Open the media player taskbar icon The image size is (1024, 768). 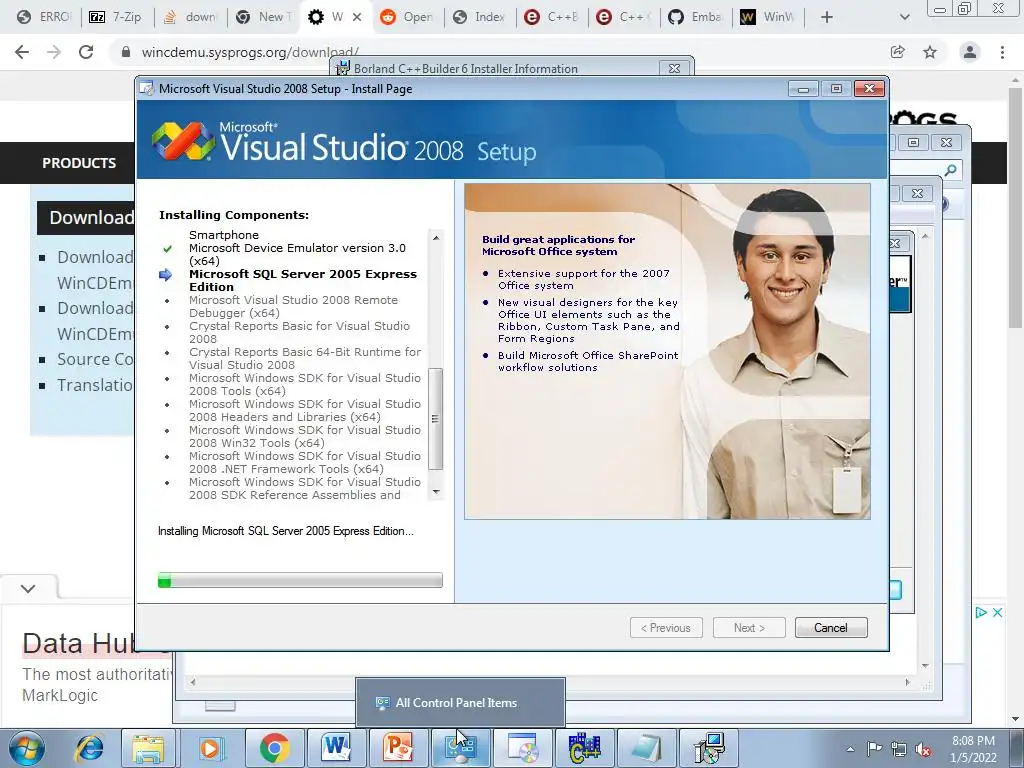tap(210, 748)
